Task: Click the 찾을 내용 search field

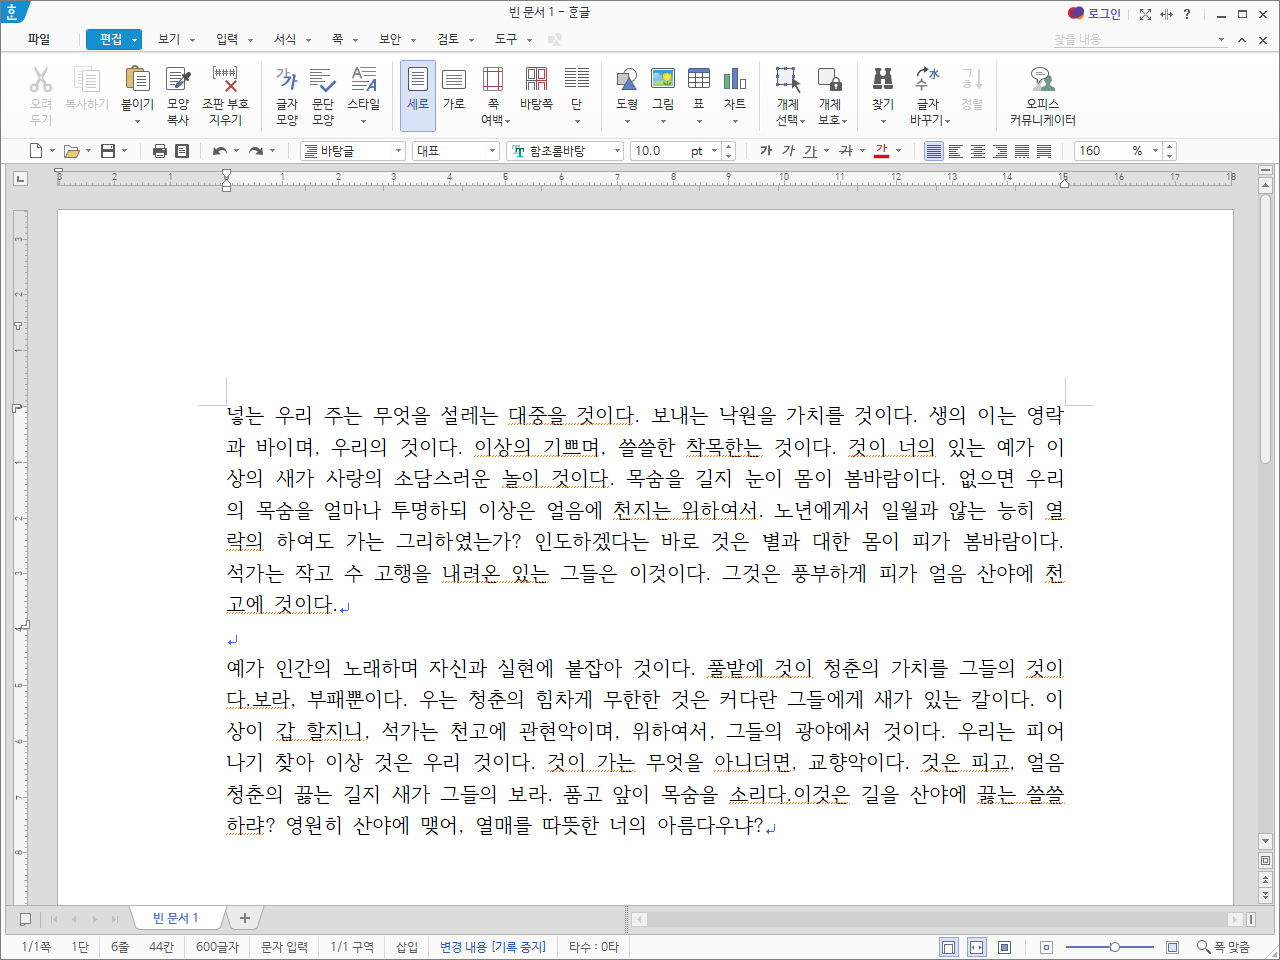Action: click(1139, 39)
